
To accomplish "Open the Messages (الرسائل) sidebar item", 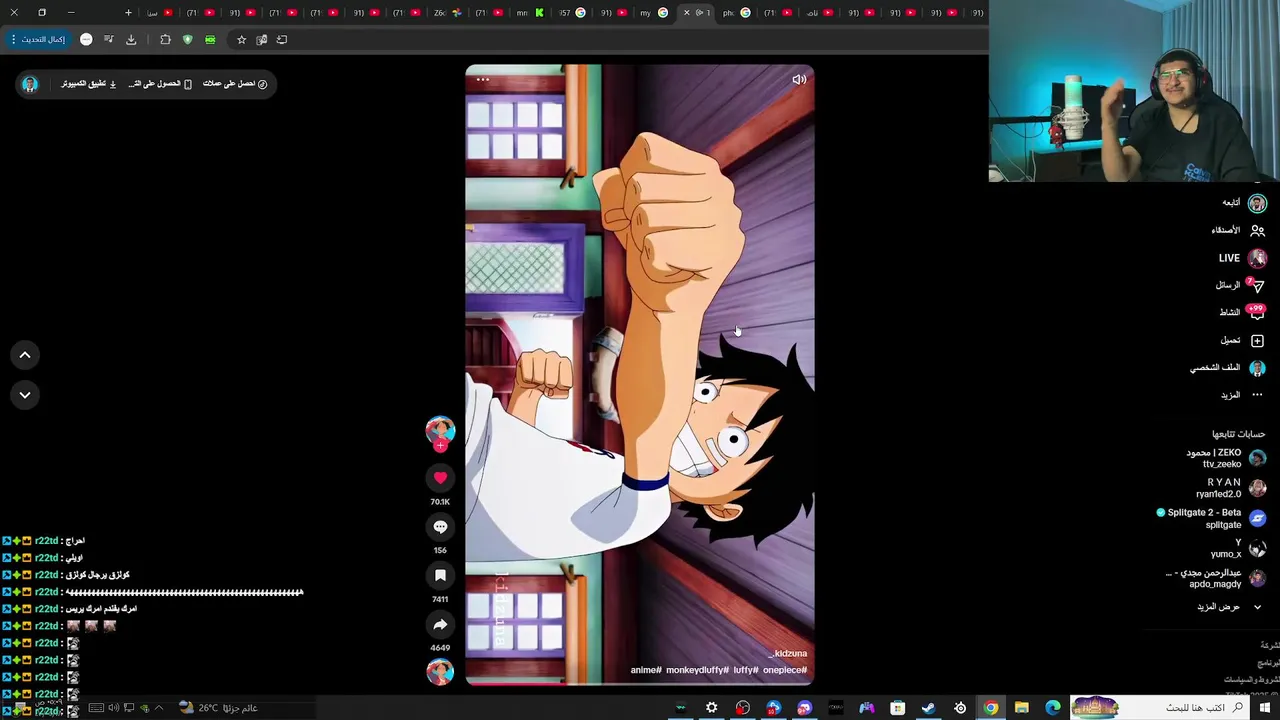I will (x=1239, y=285).
